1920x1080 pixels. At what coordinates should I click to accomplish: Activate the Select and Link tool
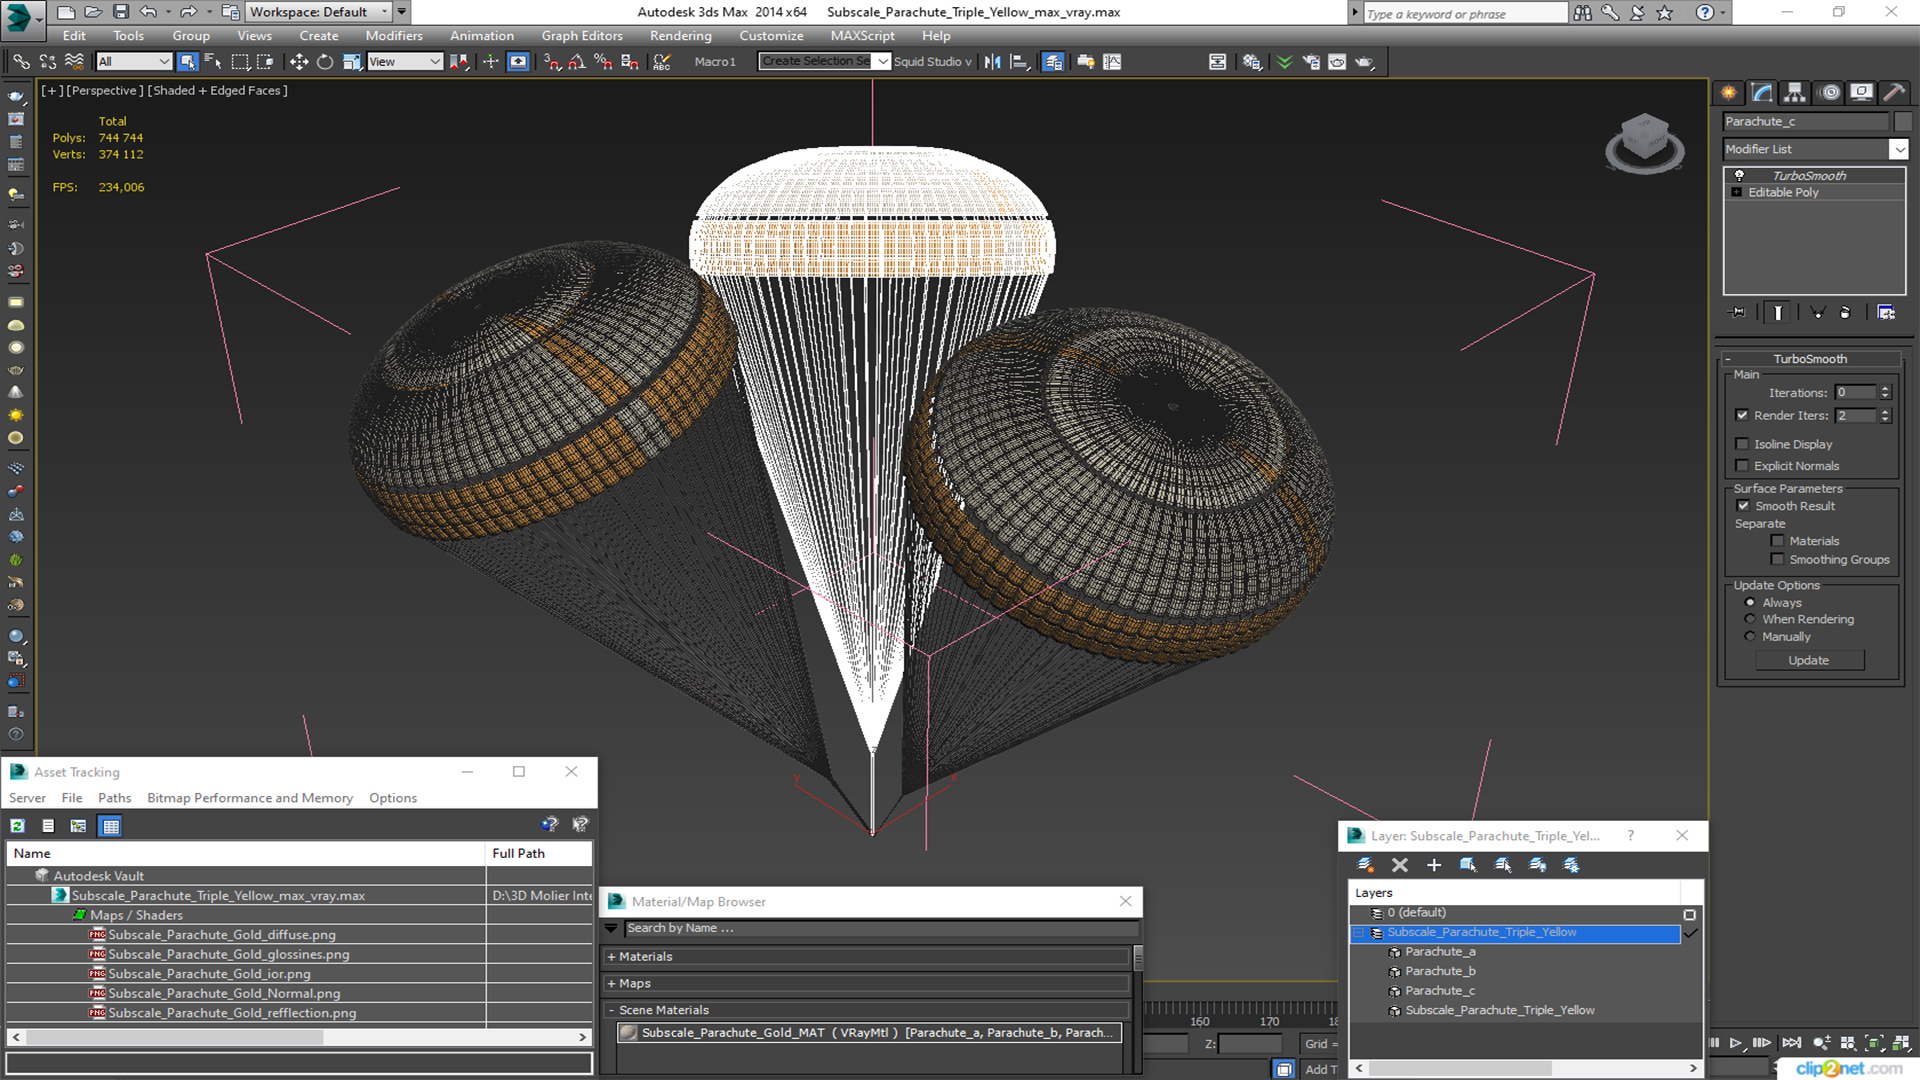[21, 62]
